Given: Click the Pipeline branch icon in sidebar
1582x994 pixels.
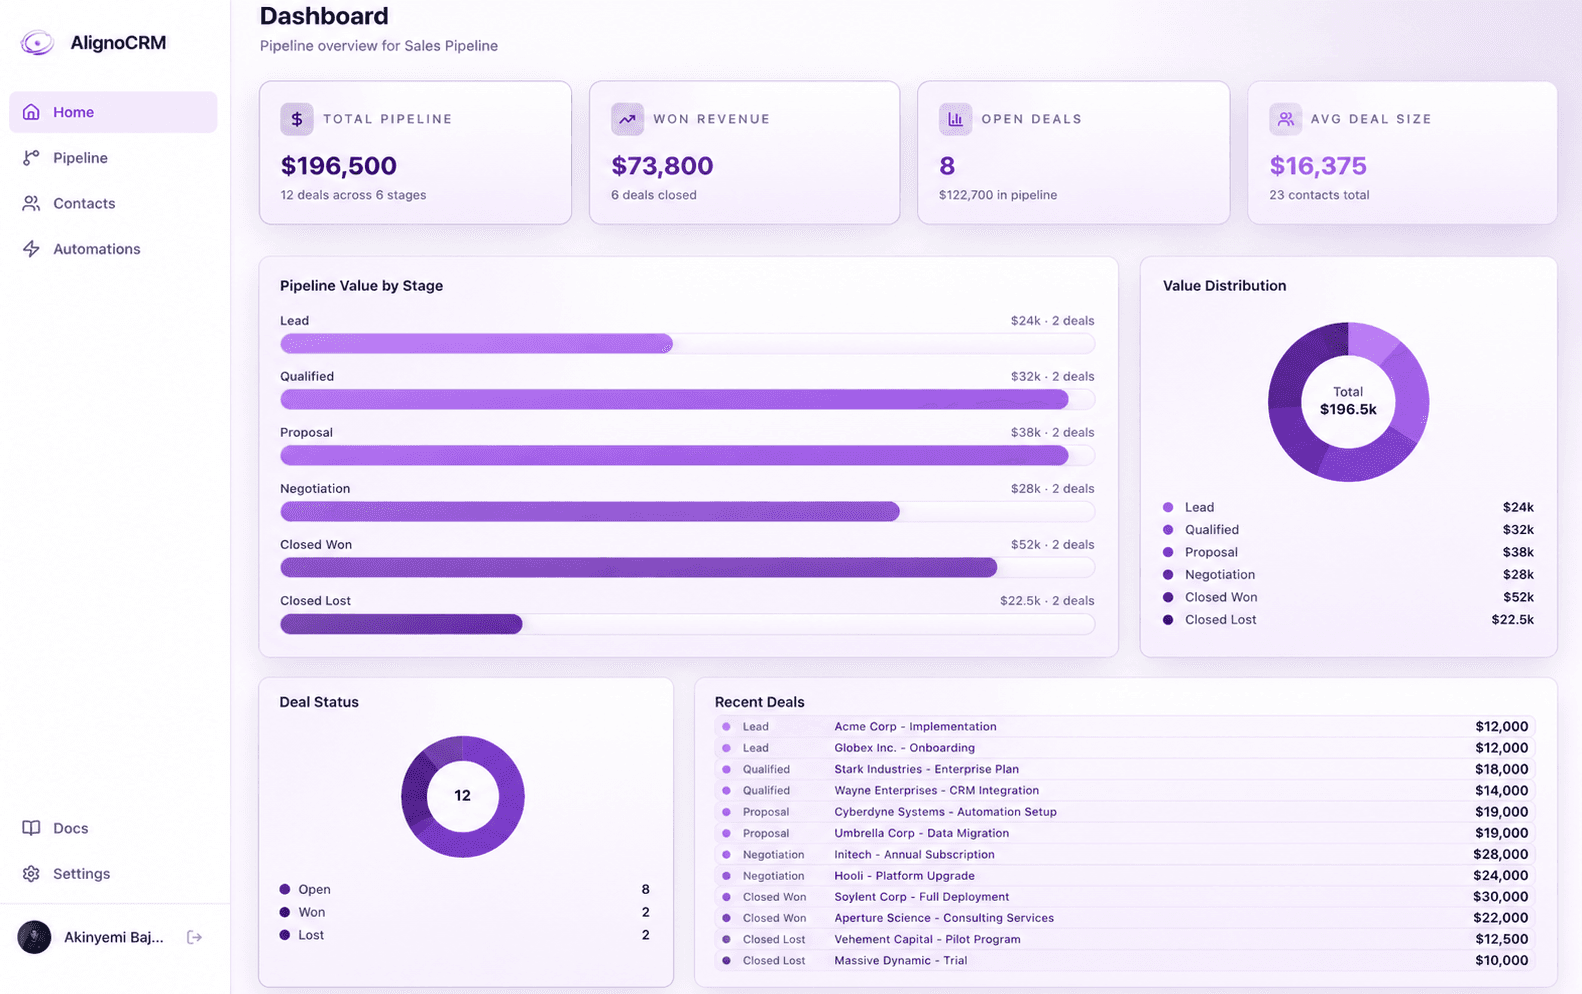Looking at the screenshot, I should pyautogui.click(x=31, y=158).
